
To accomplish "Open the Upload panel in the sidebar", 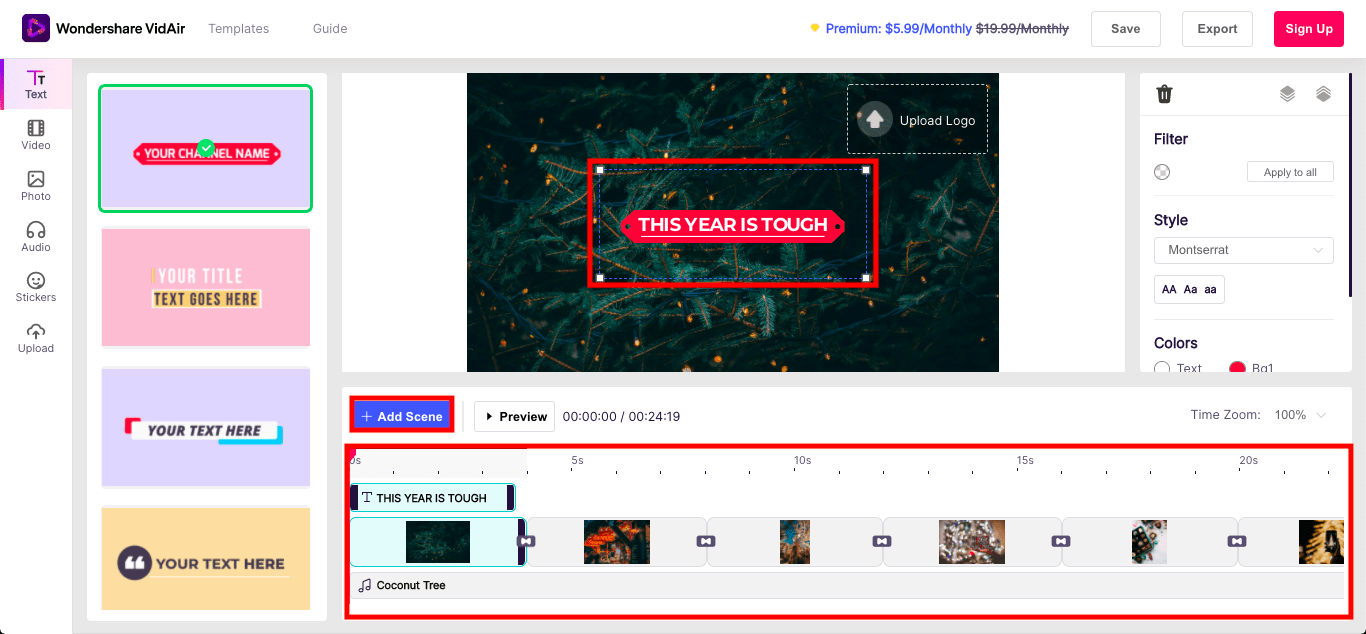I will pyautogui.click(x=36, y=338).
